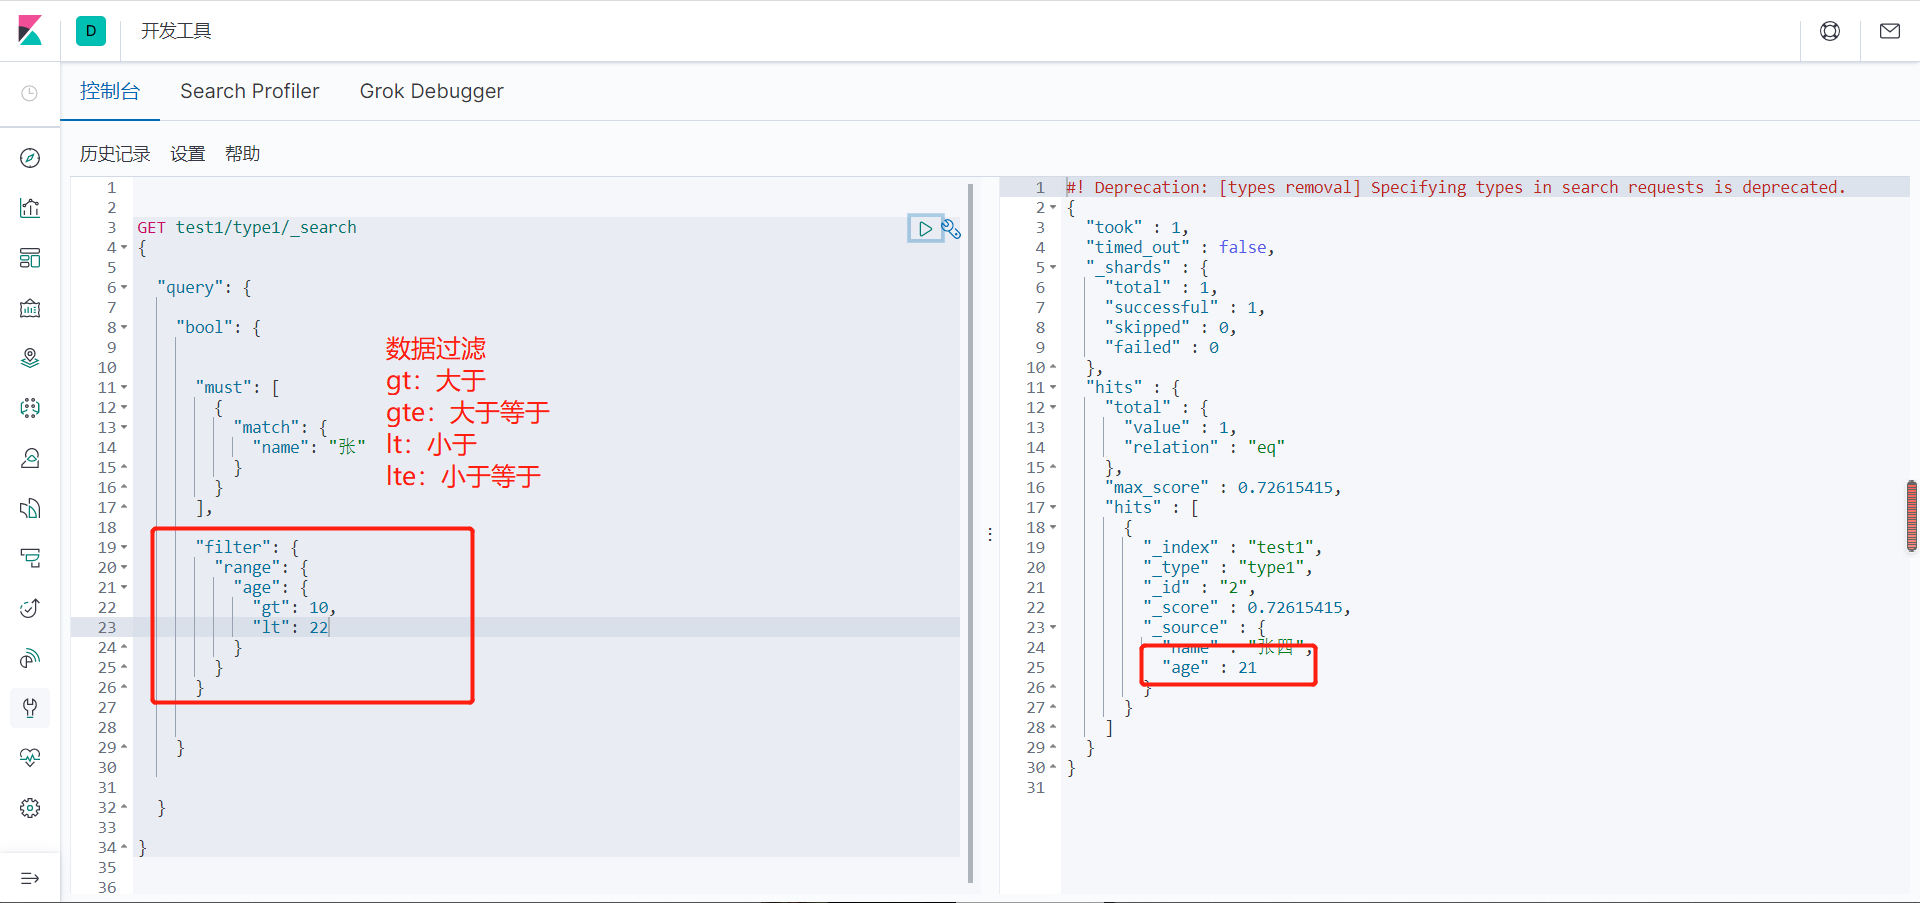Open Logs icon in sidebar
This screenshot has width=1920, height=903.
30,508
